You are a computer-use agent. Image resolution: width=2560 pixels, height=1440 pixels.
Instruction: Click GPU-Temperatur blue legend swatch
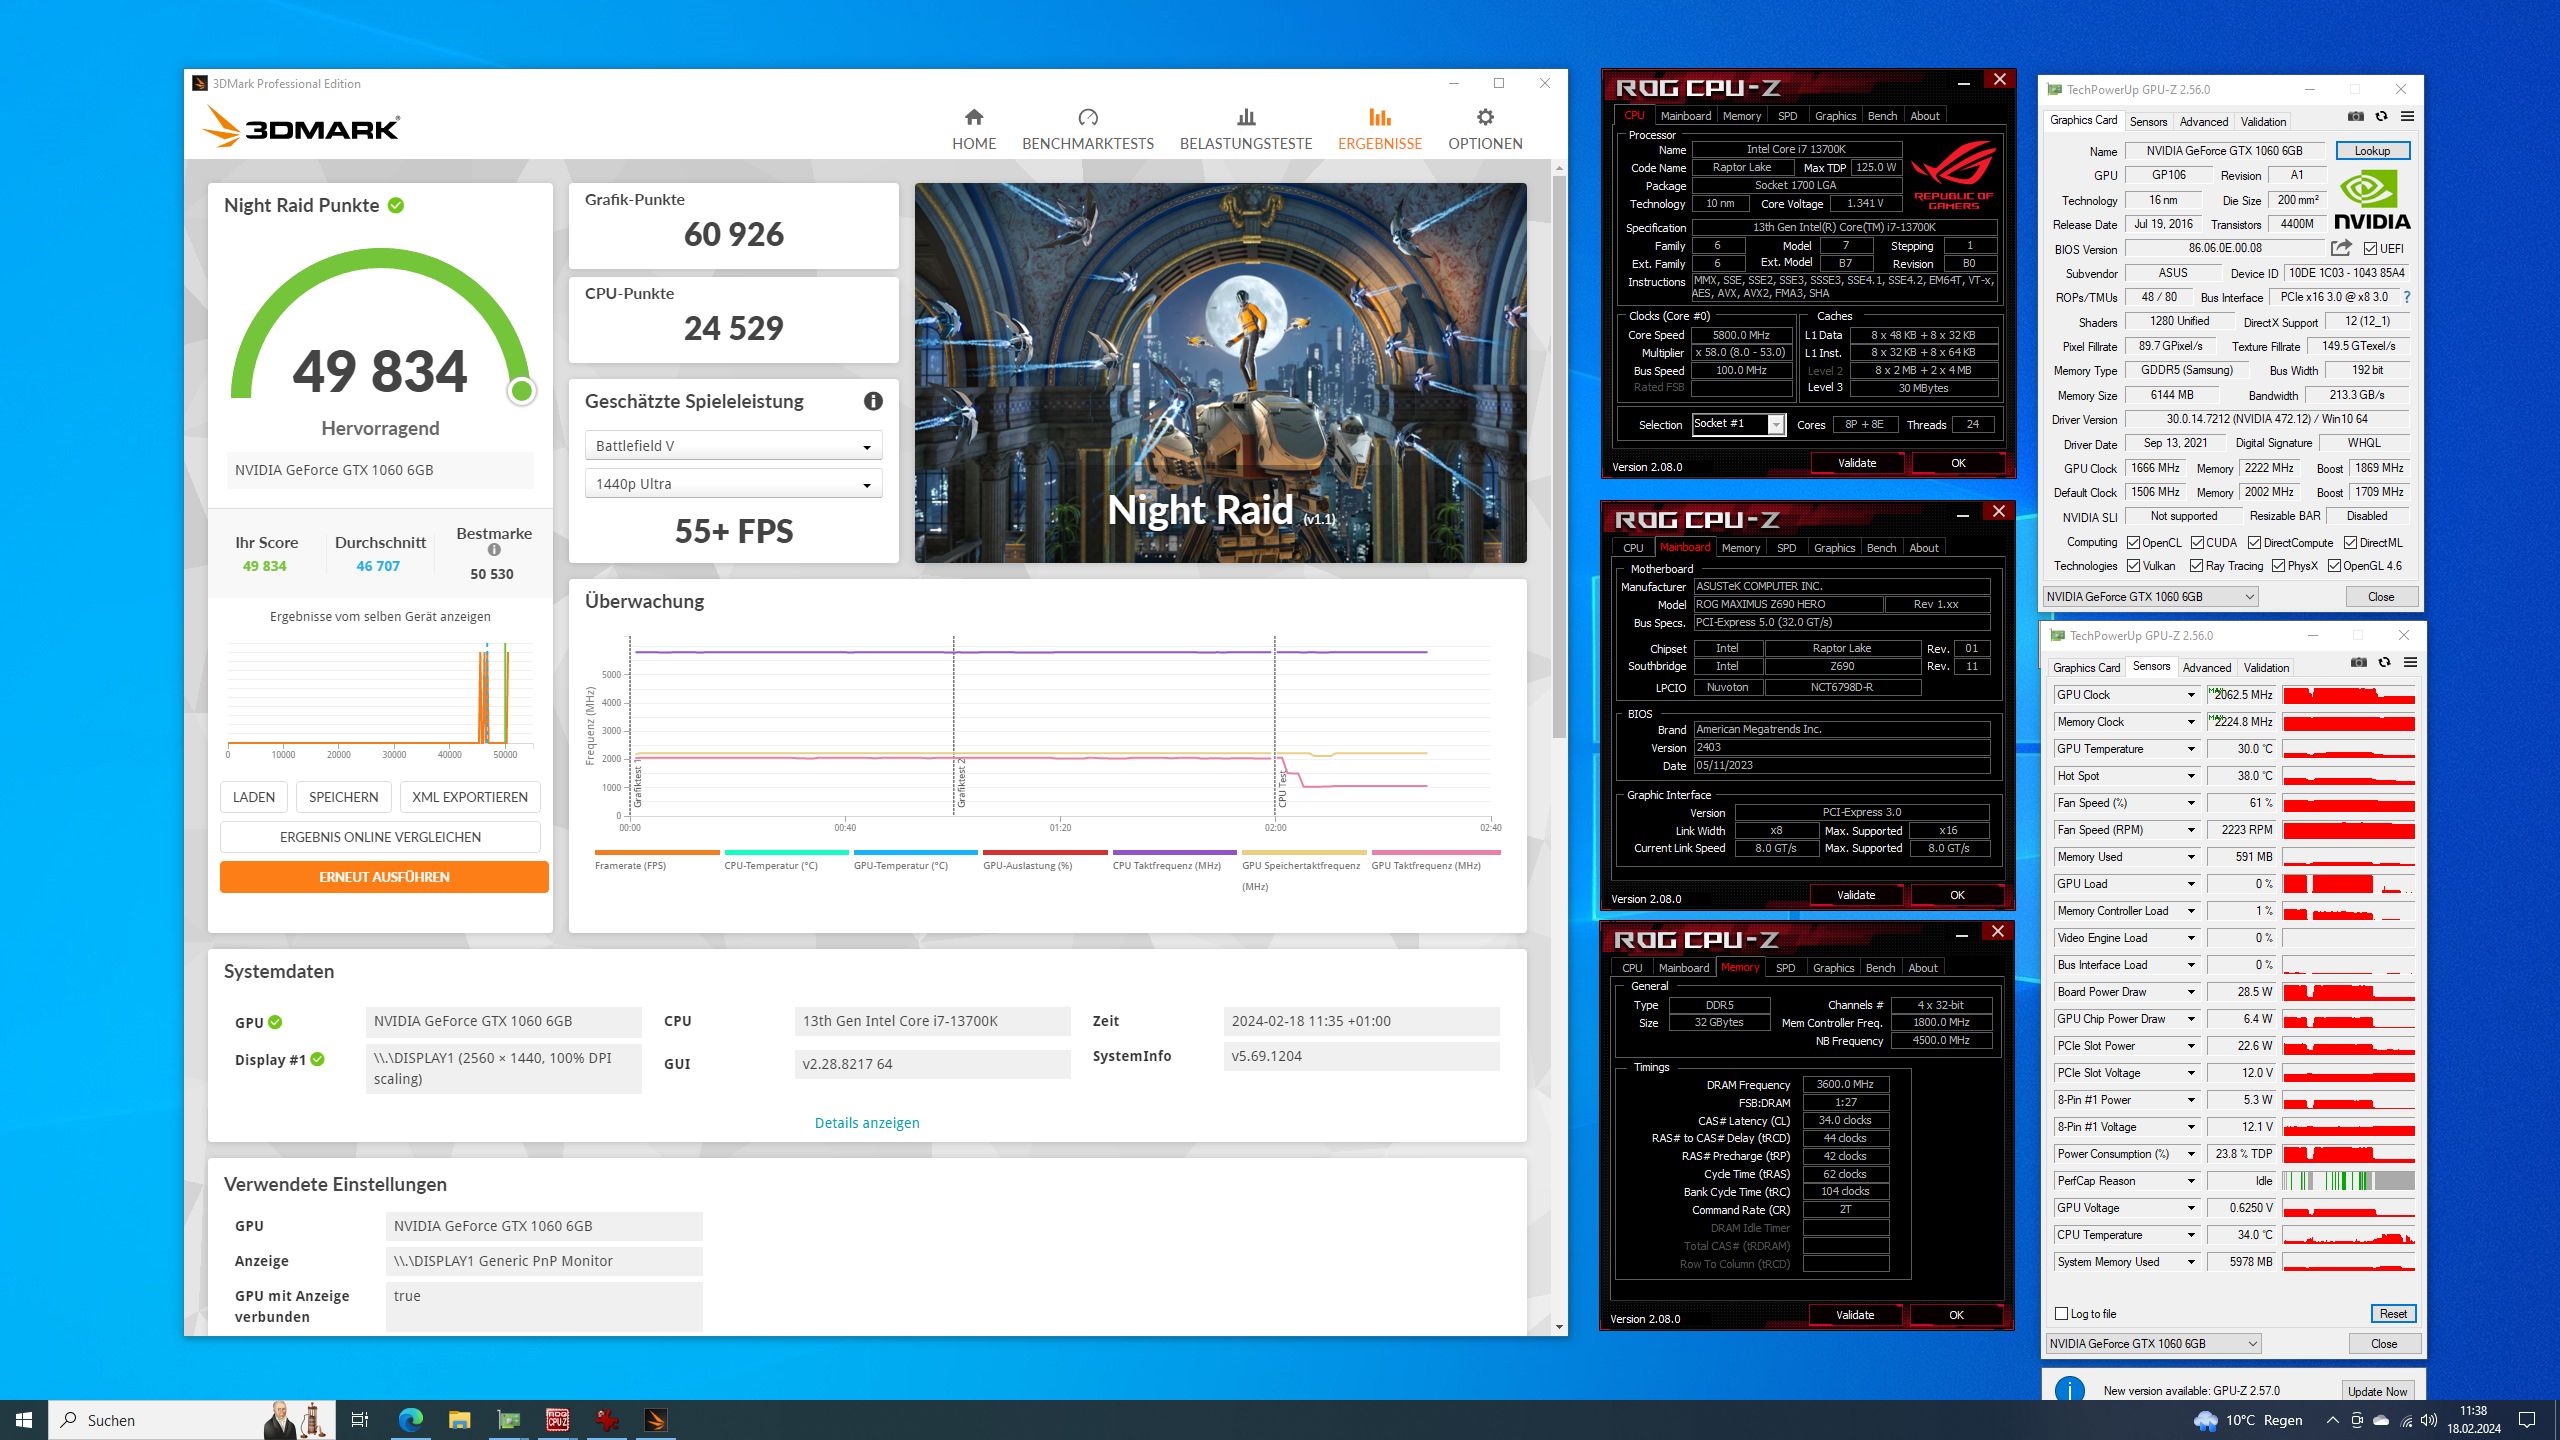coord(915,853)
